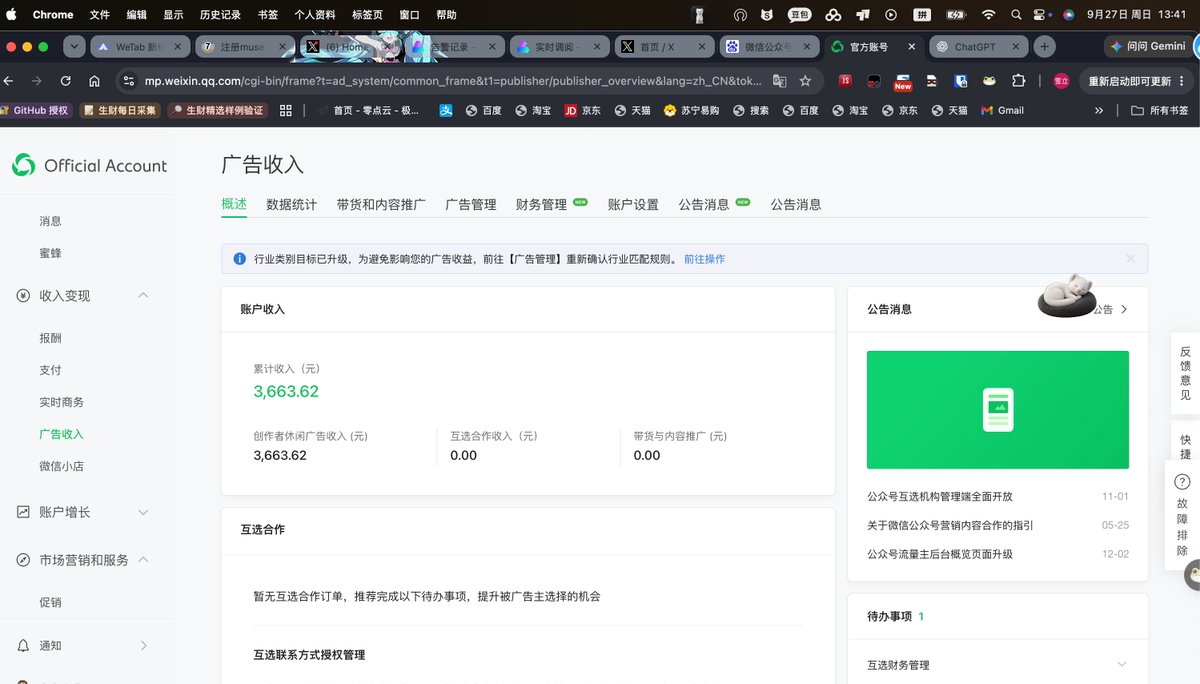Screen dimensions: 1200x684
Task: Collapse the 收入变现 sidebar section
Action: point(143,295)
